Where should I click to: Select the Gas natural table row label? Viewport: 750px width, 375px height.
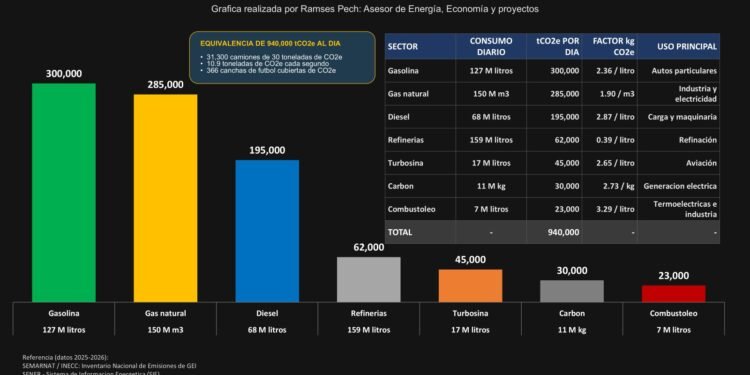[x=408, y=94]
